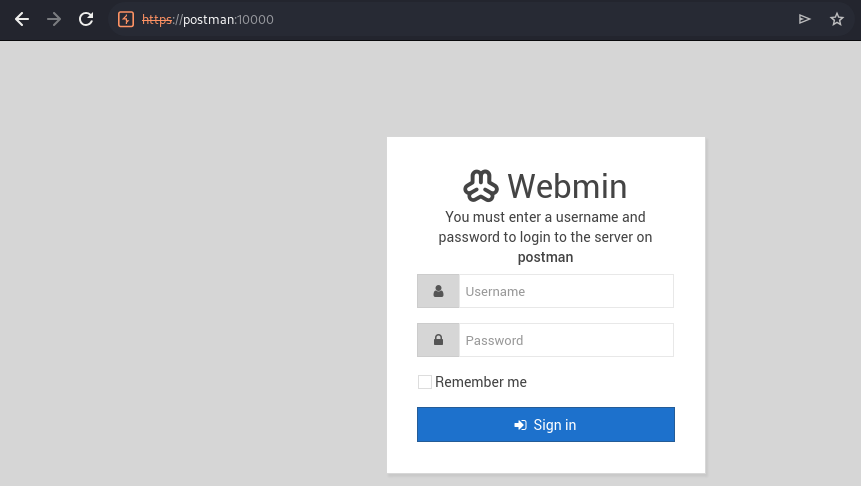Focus the Username input field
This screenshot has width=861, height=486.
(566, 291)
